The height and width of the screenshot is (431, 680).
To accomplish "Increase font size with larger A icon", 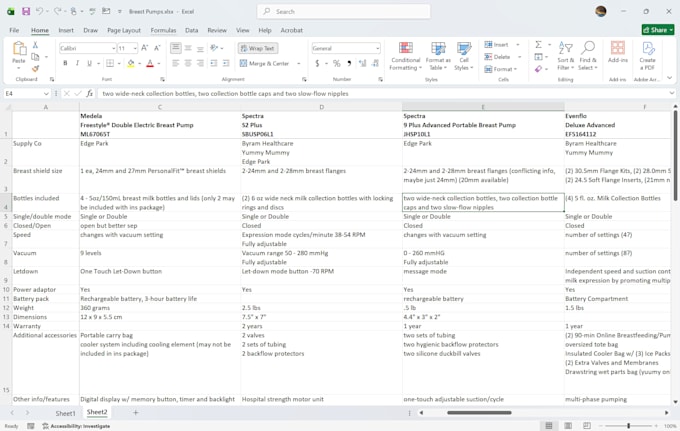I will (144, 48).
